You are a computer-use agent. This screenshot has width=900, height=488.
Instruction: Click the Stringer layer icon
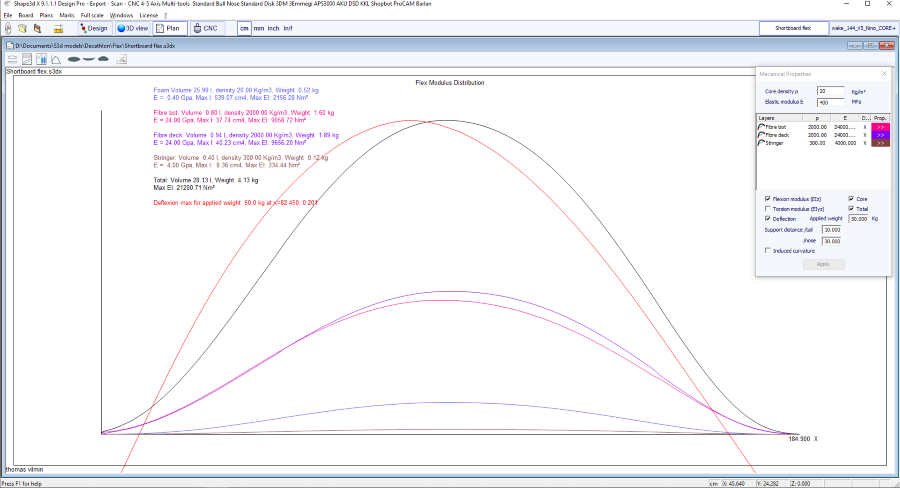pos(762,143)
